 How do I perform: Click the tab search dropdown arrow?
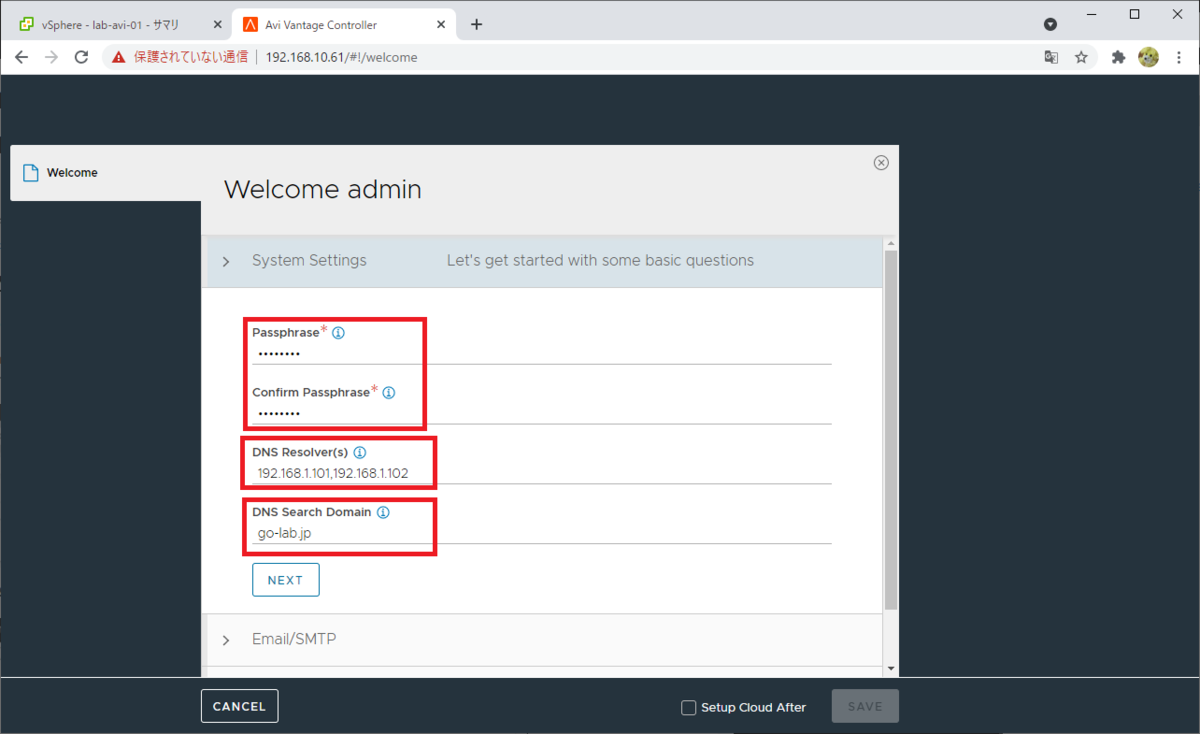[x=1050, y=24]
